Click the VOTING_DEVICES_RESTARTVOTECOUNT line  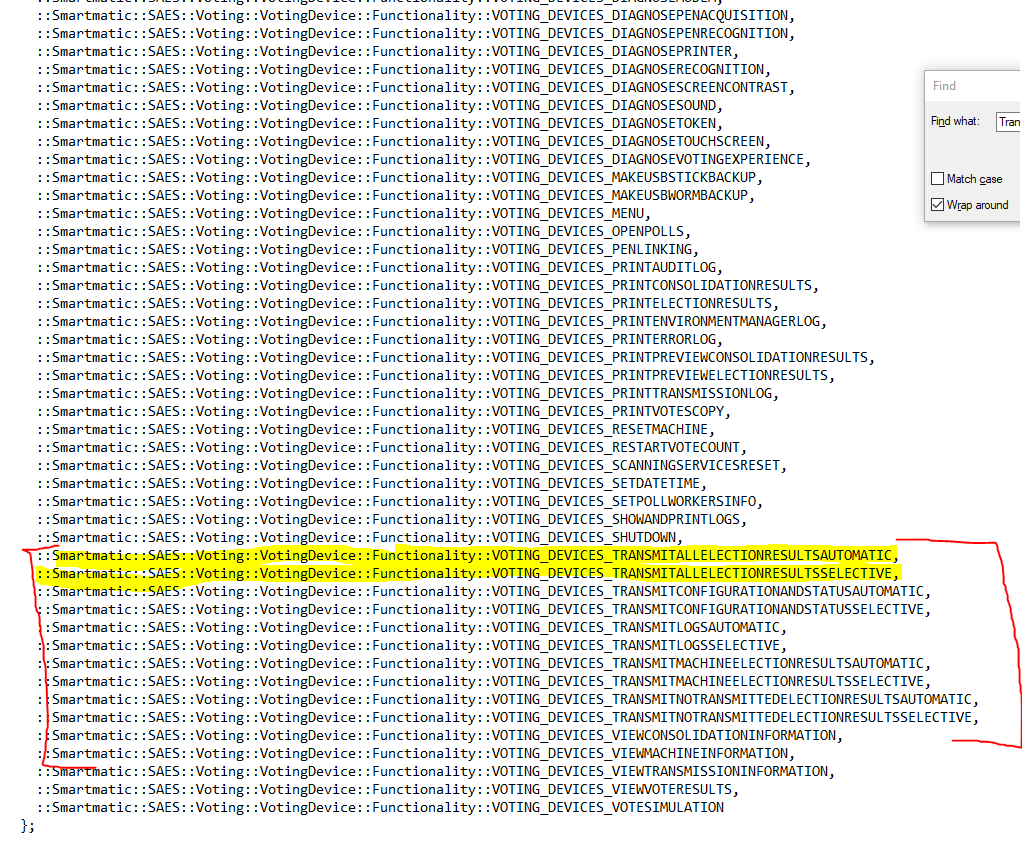click(x=392, y=448)
